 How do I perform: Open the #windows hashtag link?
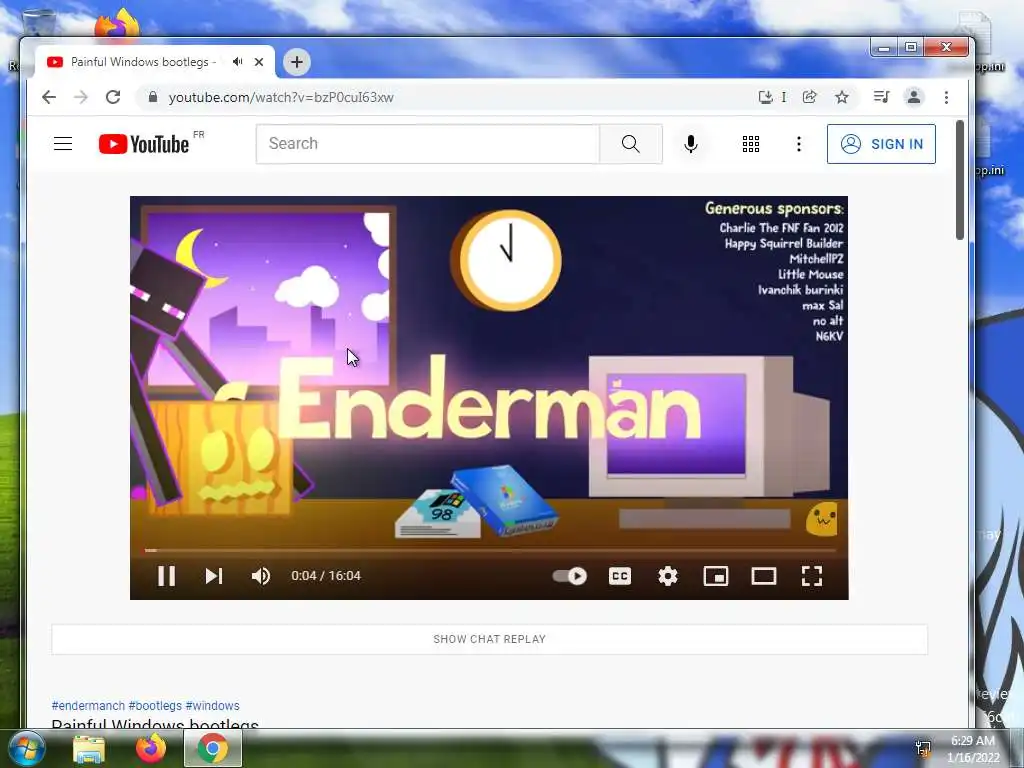(212, 706)
